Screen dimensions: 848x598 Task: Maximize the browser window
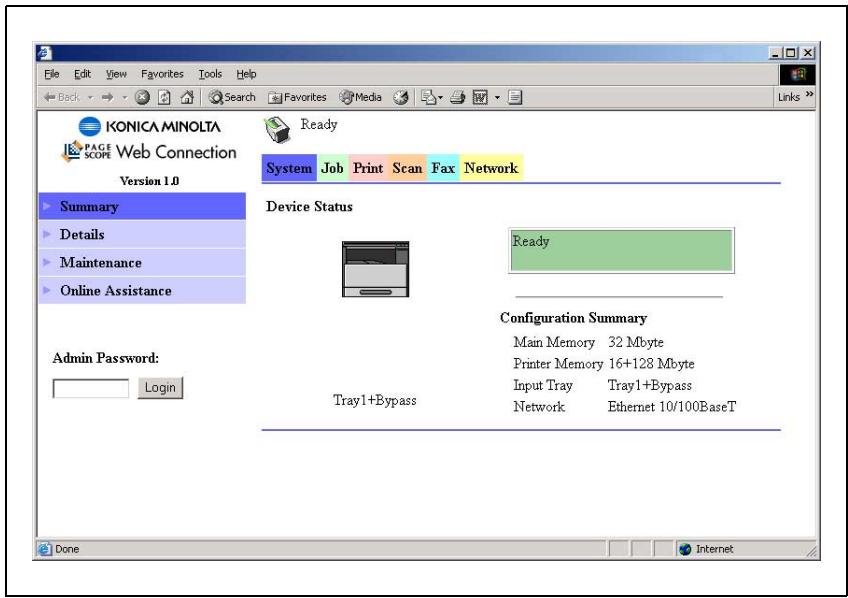790,53
